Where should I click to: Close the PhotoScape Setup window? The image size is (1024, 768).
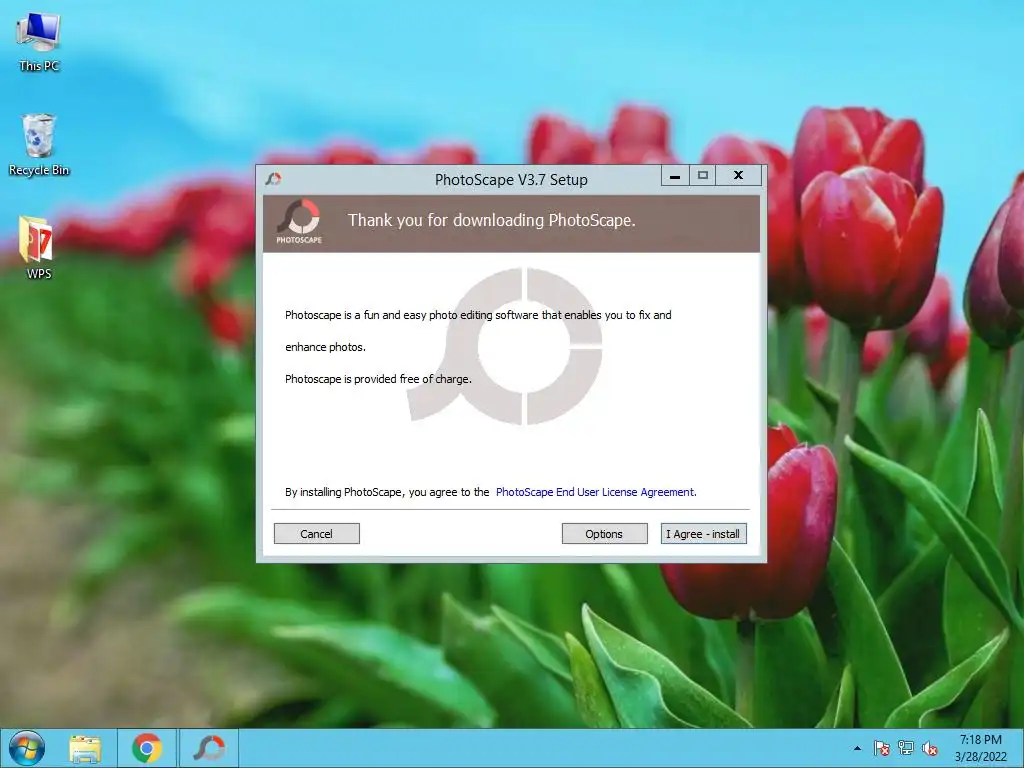click(x=739, y=176)
